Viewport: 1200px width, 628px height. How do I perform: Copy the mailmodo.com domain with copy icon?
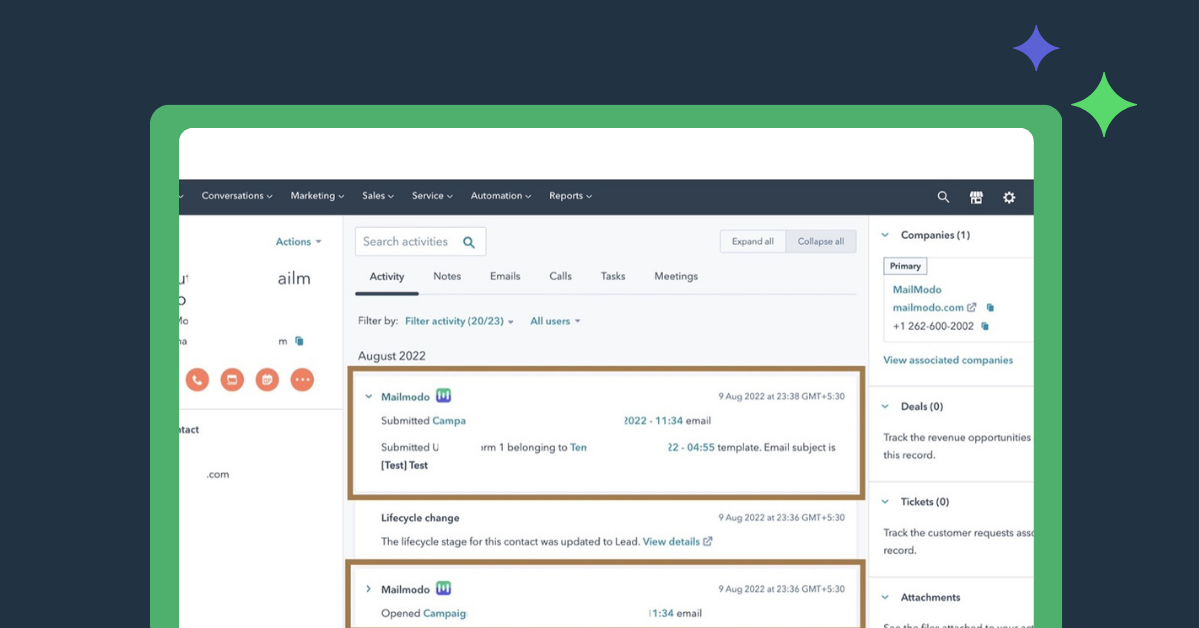click(991, 308)
